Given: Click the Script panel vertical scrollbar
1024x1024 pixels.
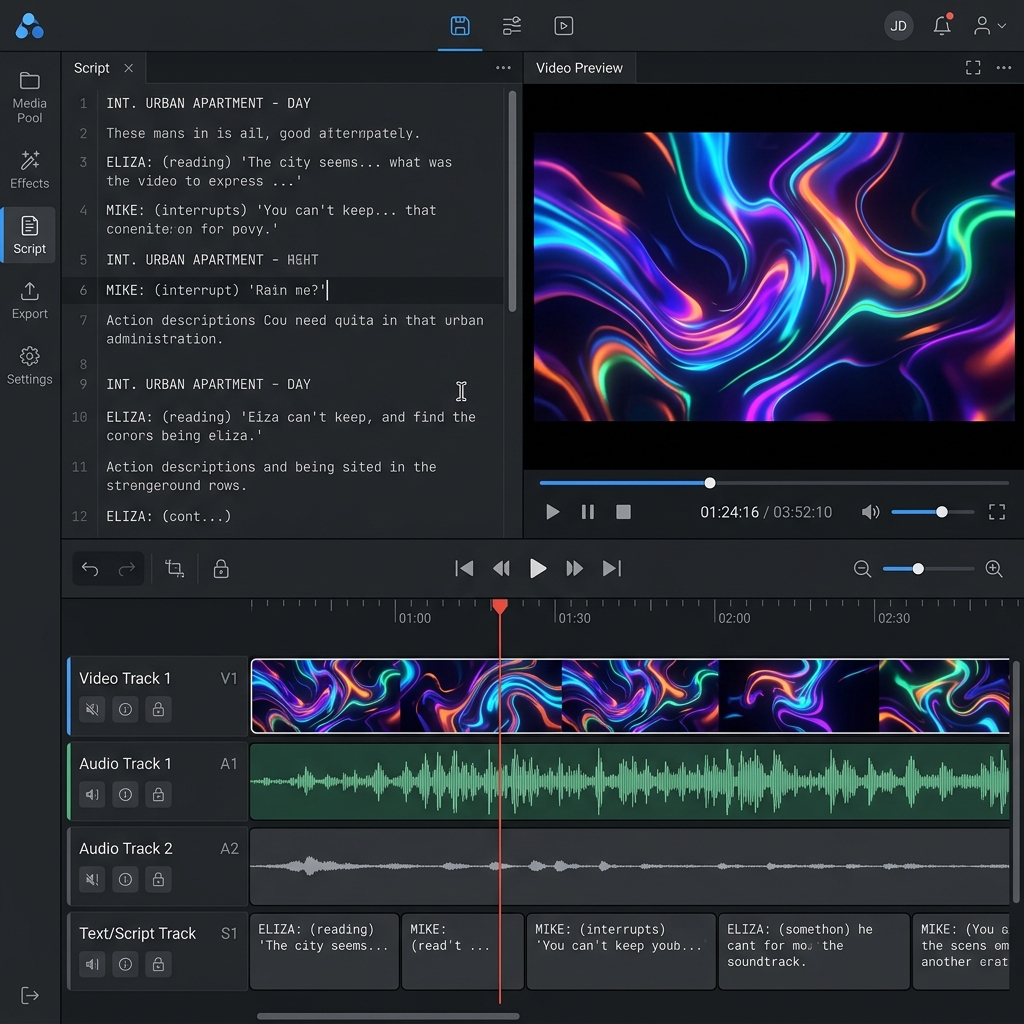Looking at the screenshot, I should 512,201.
